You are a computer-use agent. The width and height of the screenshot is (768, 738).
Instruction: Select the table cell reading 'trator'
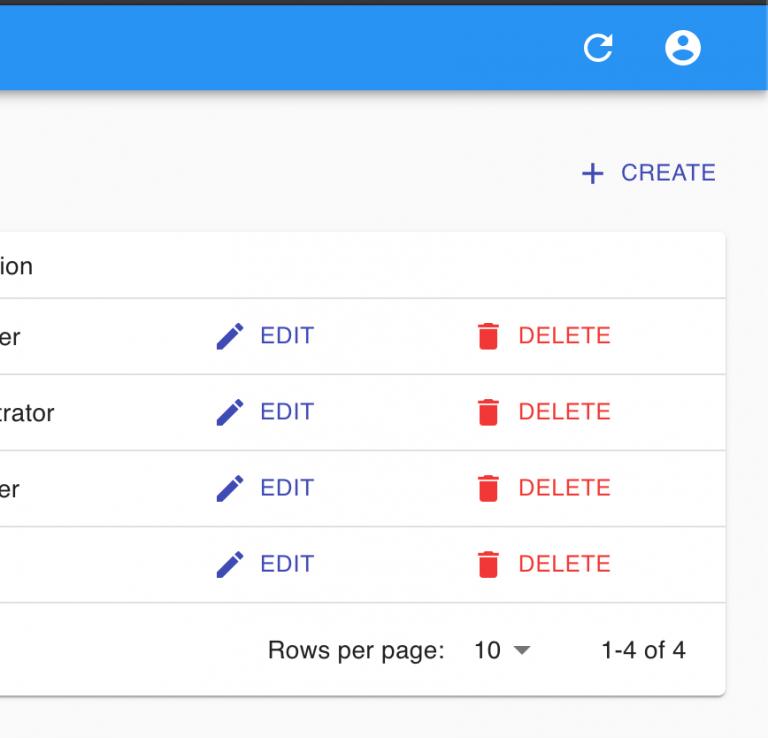27,413
